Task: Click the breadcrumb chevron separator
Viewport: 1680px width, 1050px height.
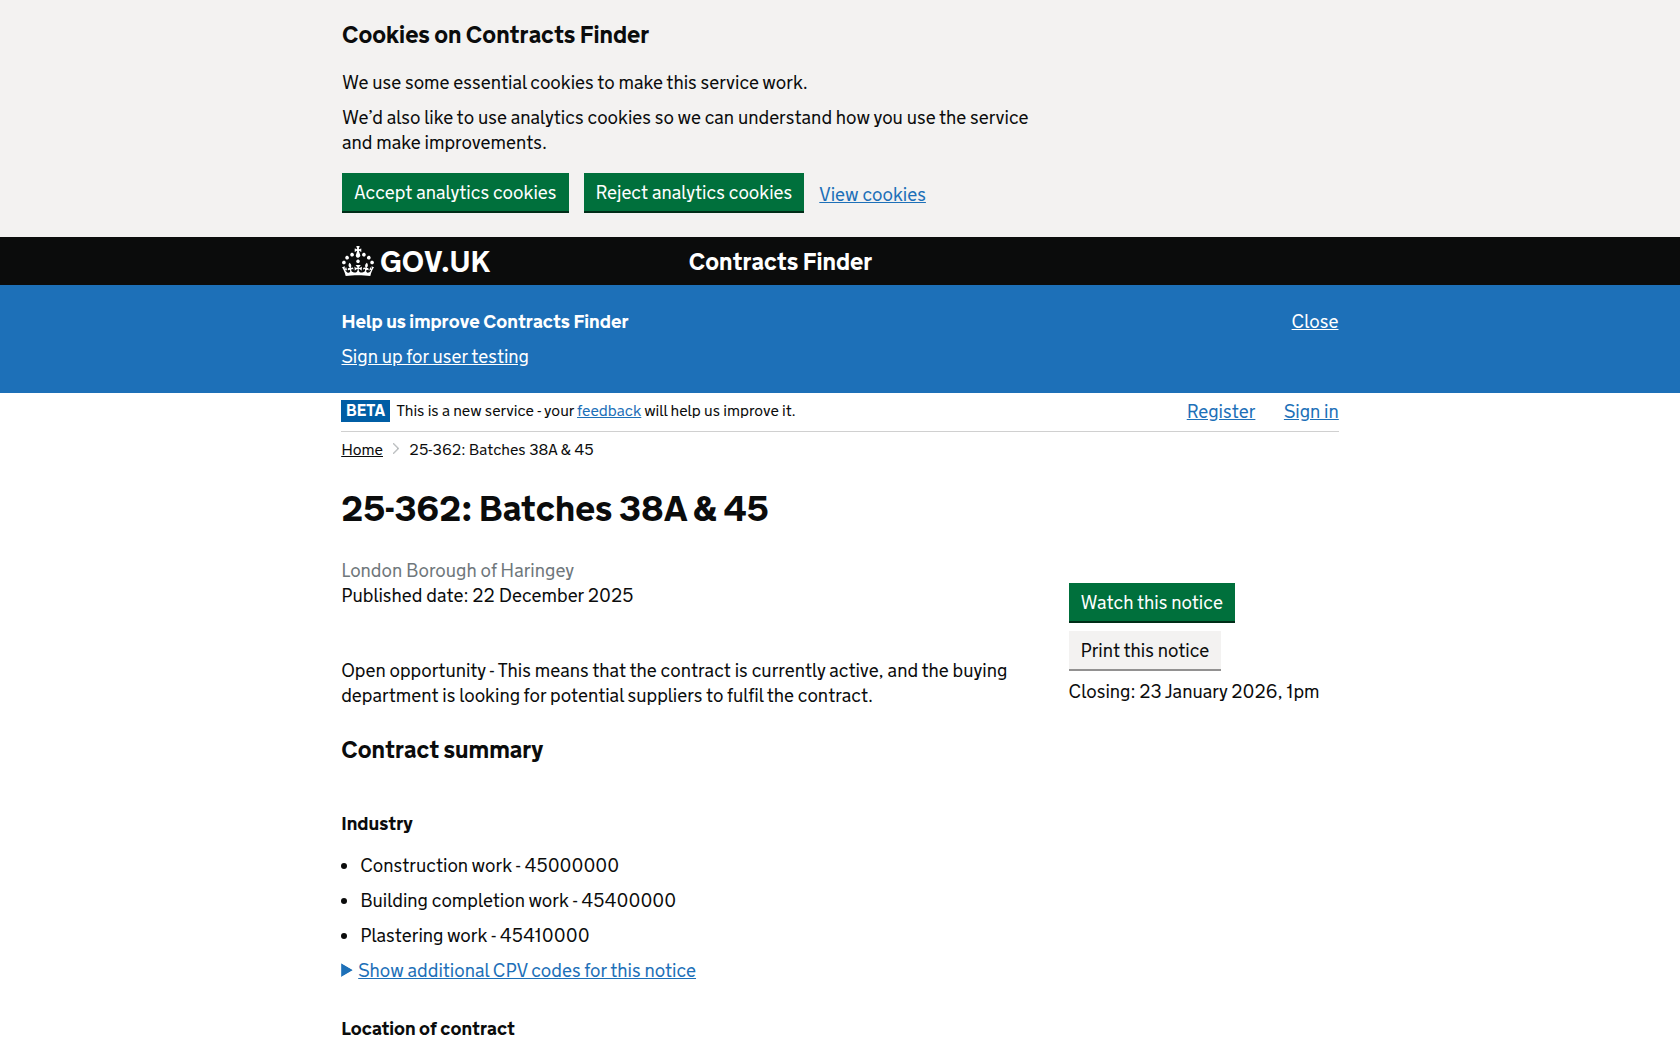Action: pyautogui.click(x=396, y=450)
